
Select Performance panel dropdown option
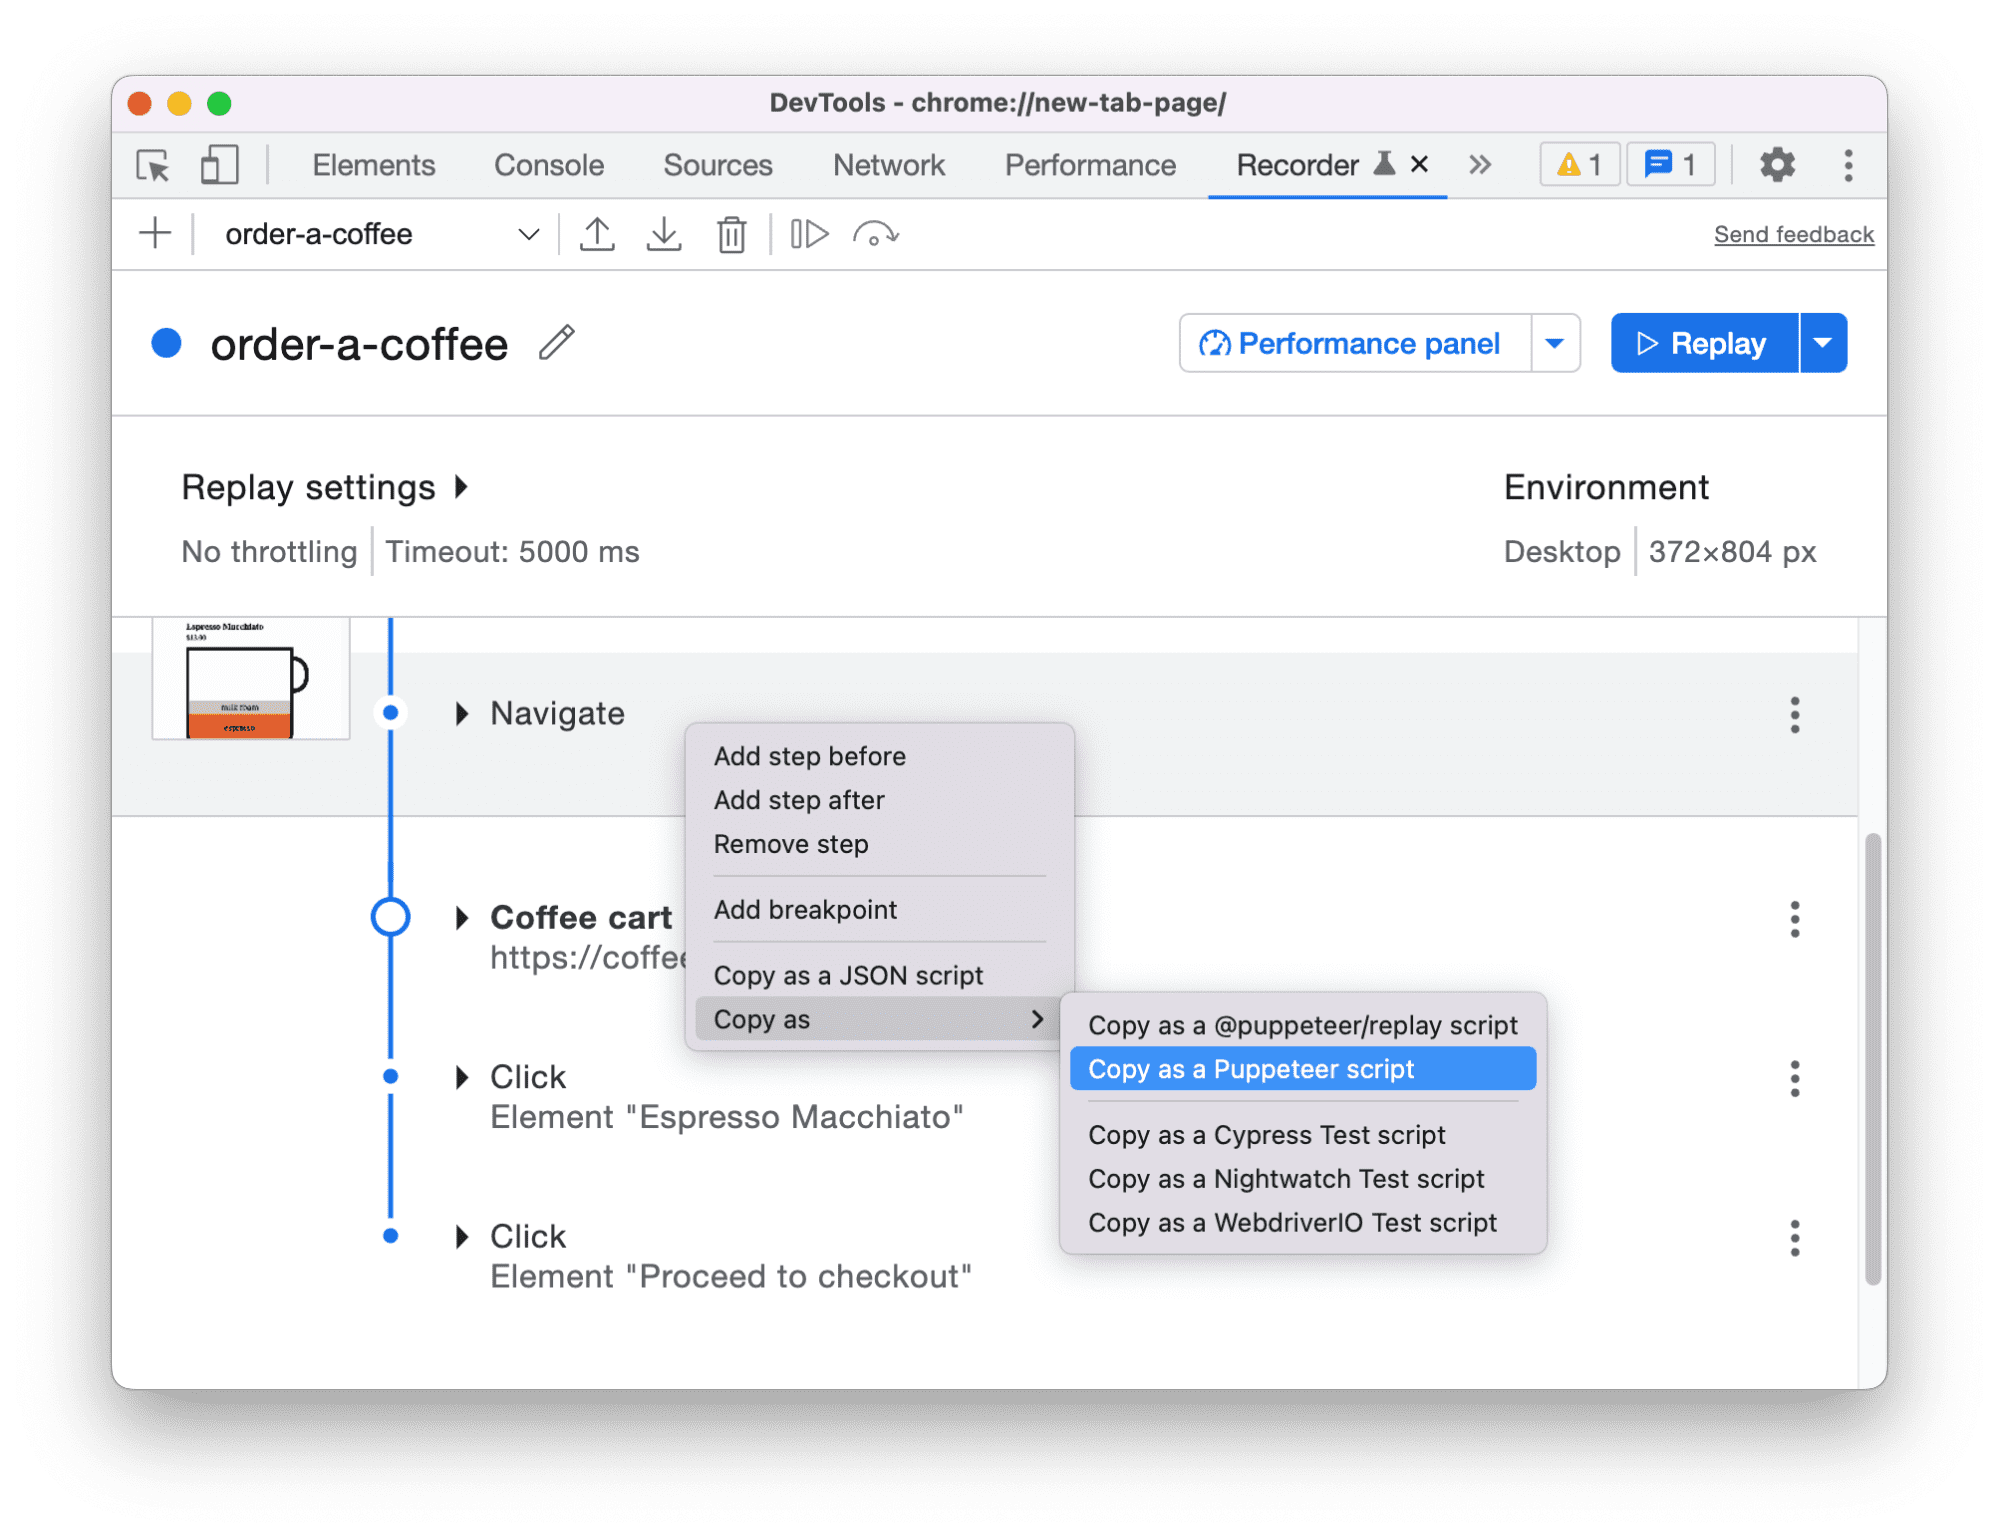point(1553,342)
